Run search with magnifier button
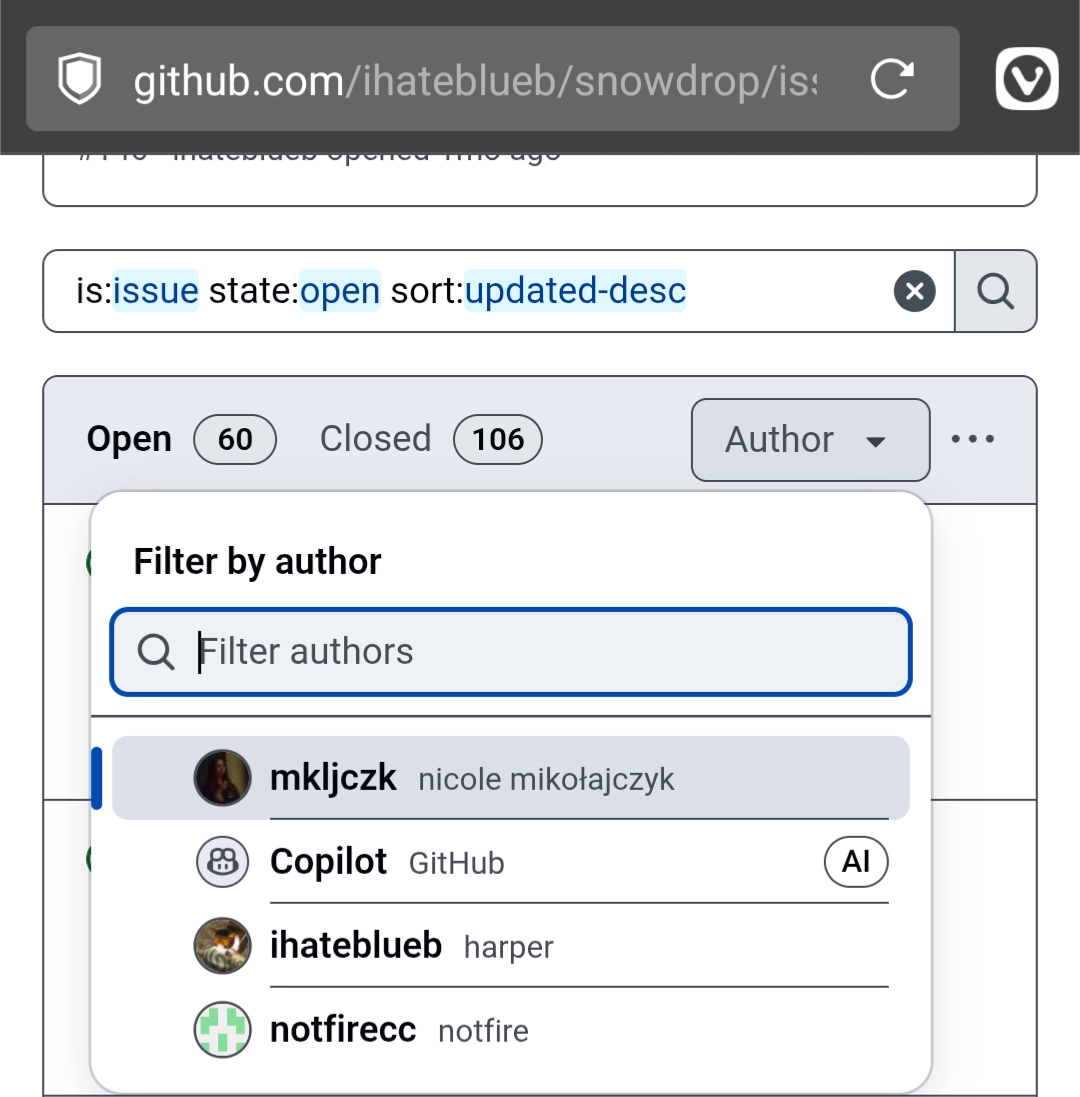Viewport: 1080px width, 1097px height. (996, 291)
